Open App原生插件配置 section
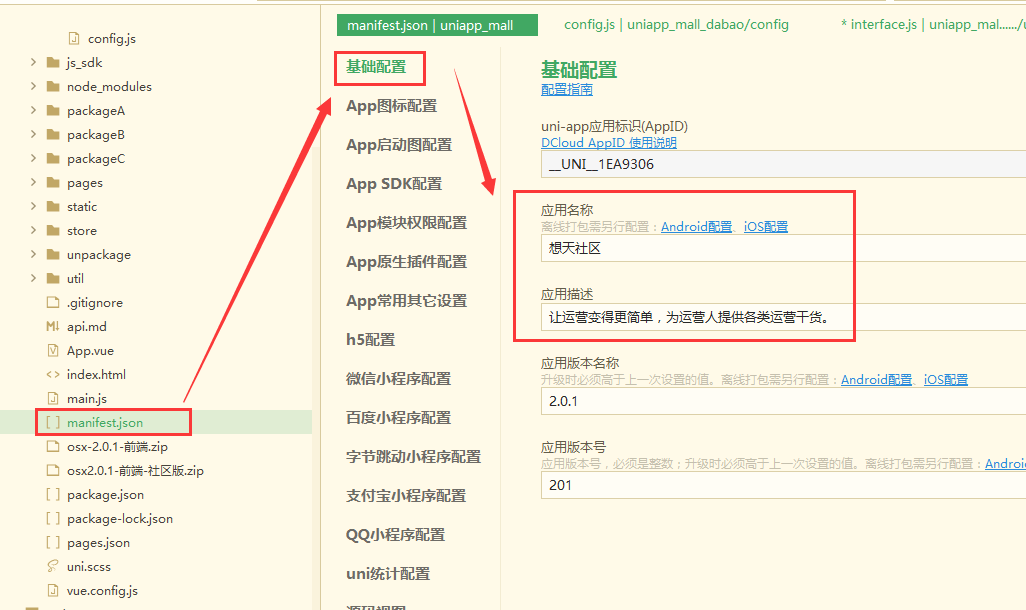The image size is (1026, 610). coord(406,262)
